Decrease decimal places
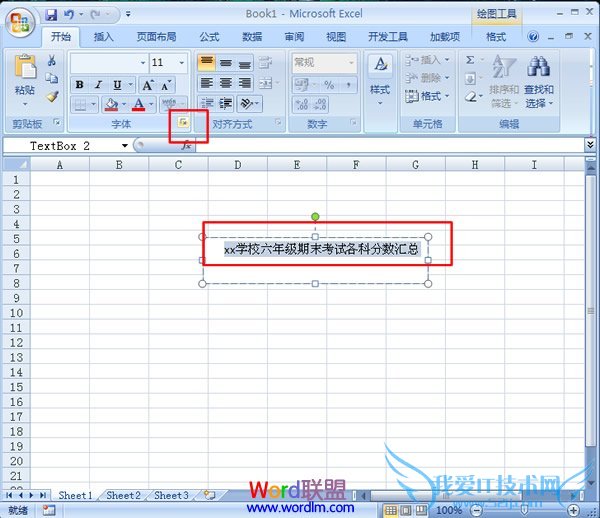This screenshot has width=600, height=518. pos(320,104)
